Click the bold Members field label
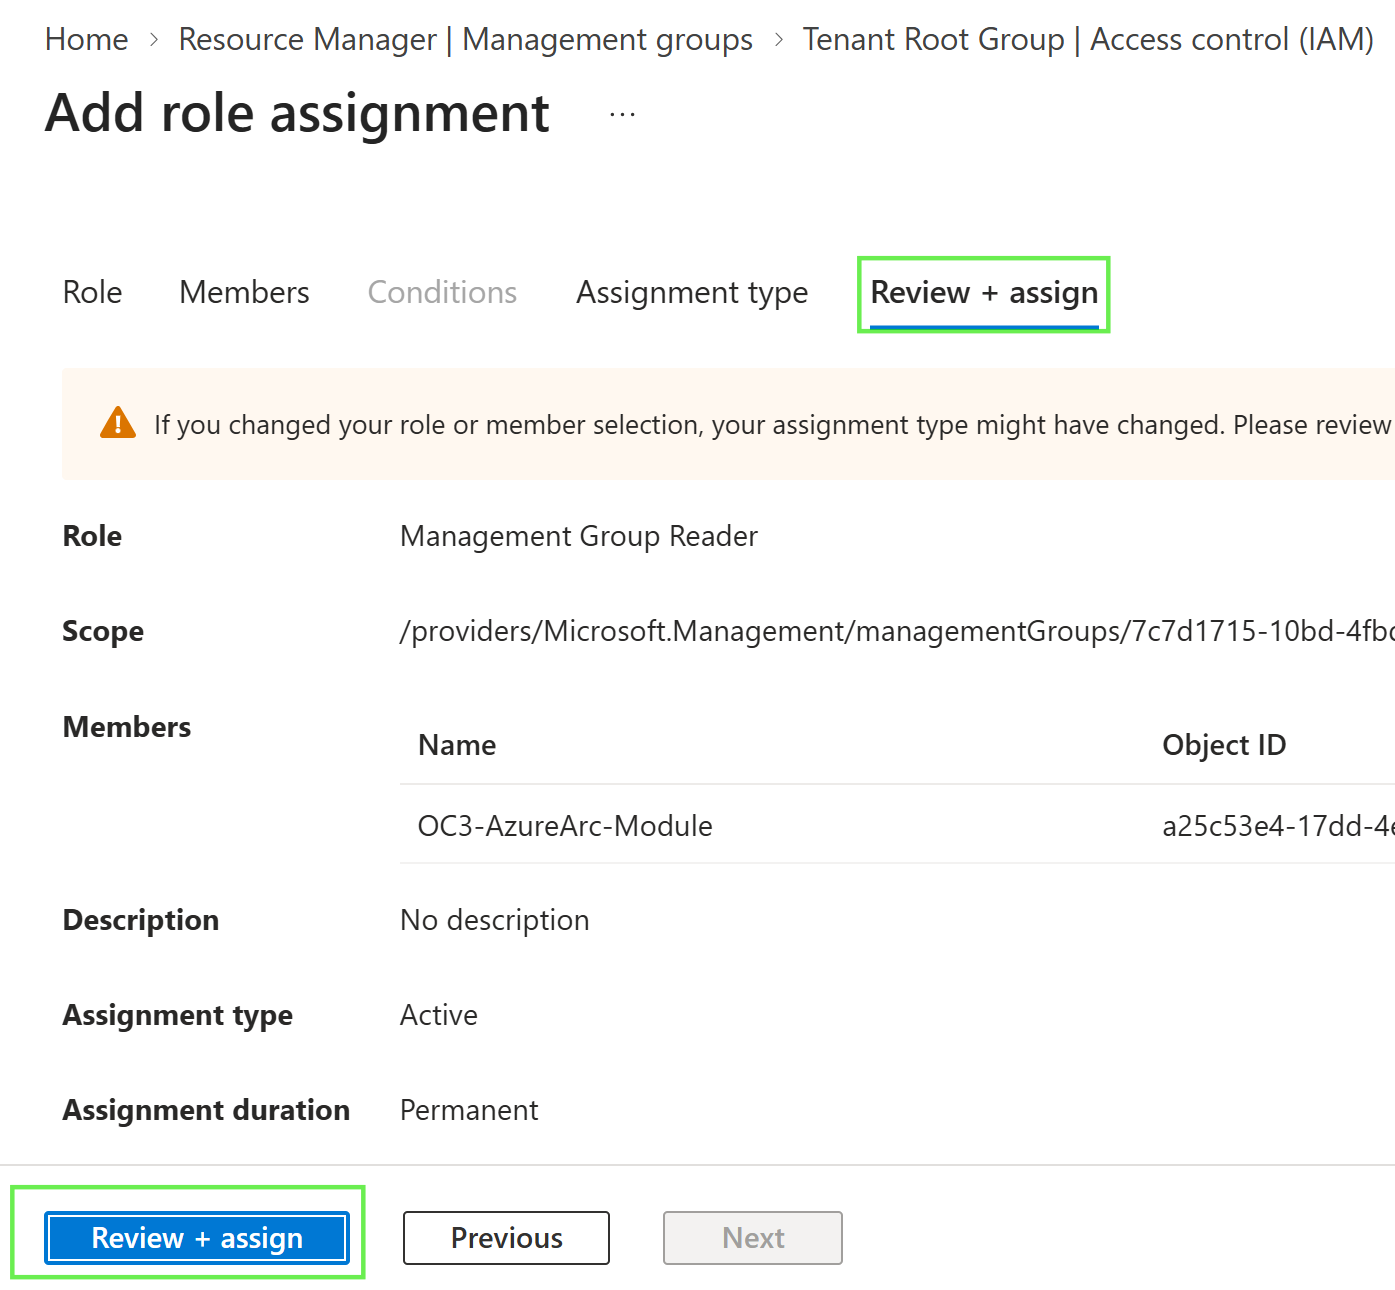This screenshot has height=1290, width=1395. pos(127,727)
